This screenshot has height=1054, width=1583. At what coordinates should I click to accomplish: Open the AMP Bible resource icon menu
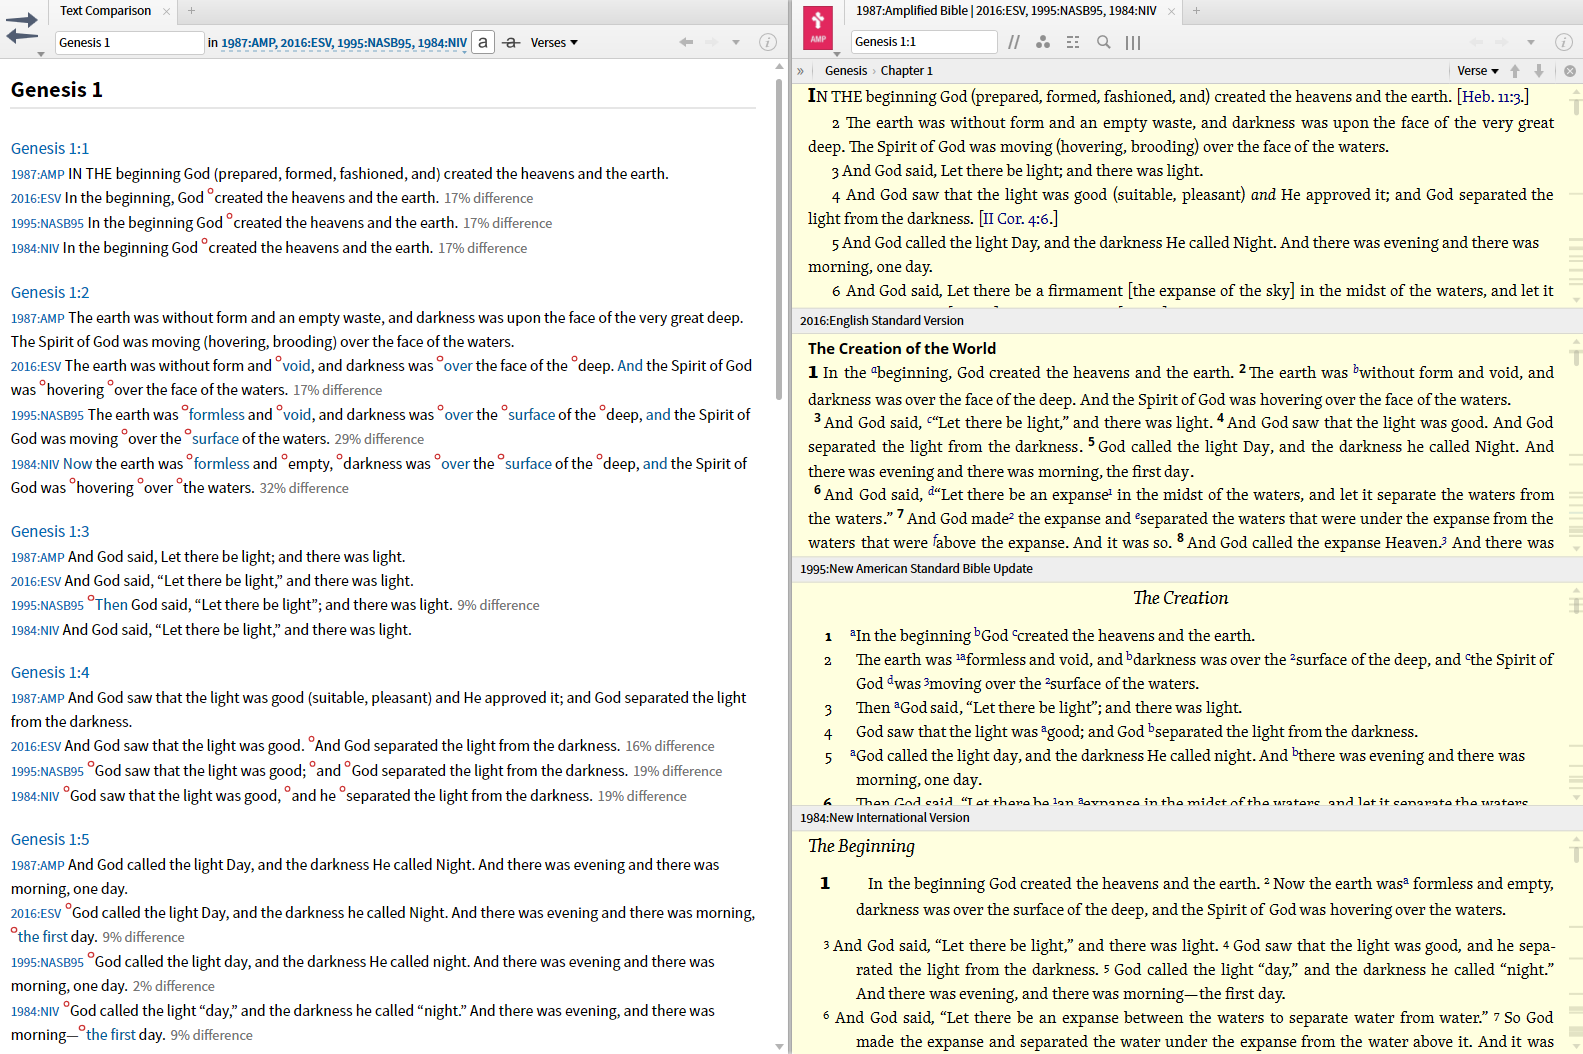tap(818, 28)
